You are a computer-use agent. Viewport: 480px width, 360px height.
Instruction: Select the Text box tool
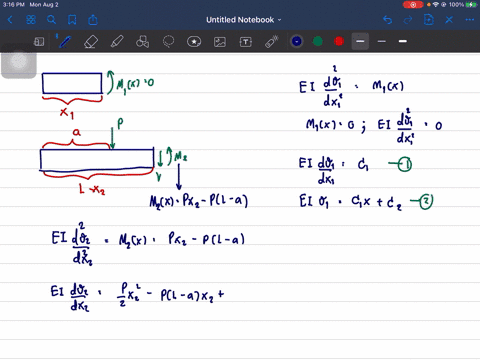[246, 42]
